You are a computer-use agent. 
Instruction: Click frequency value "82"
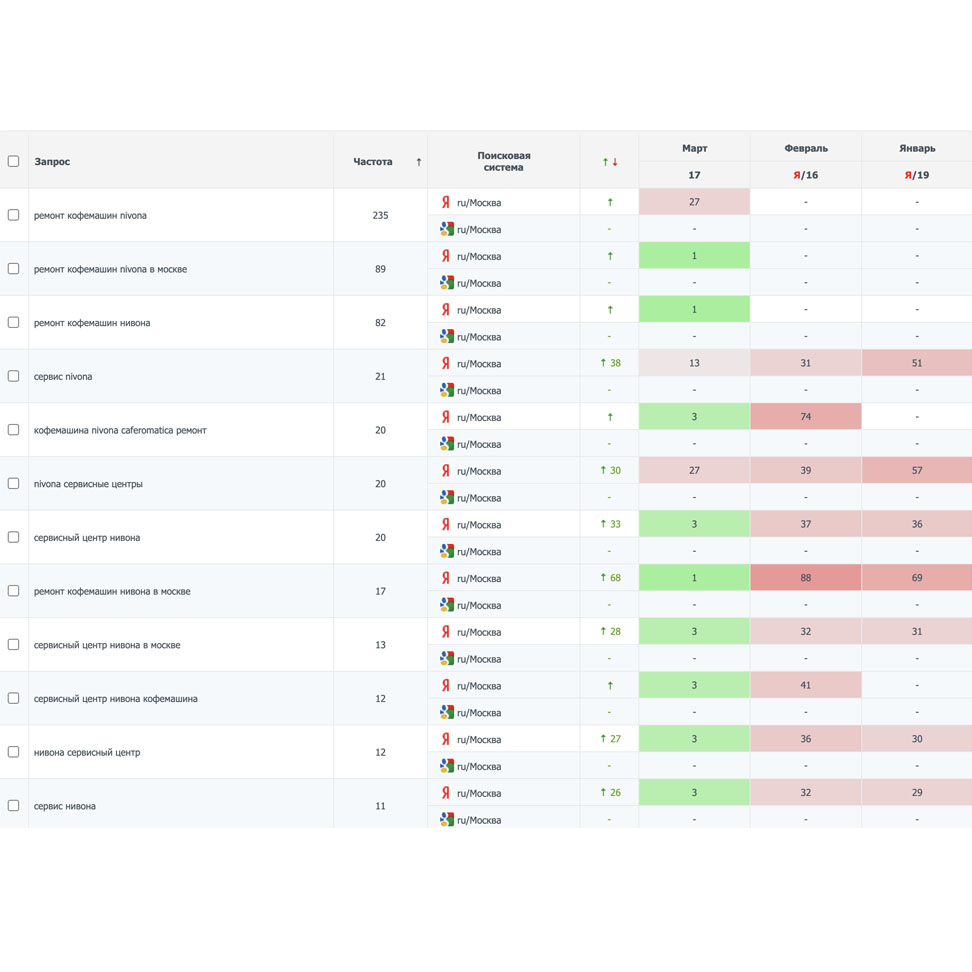[380, 323]
